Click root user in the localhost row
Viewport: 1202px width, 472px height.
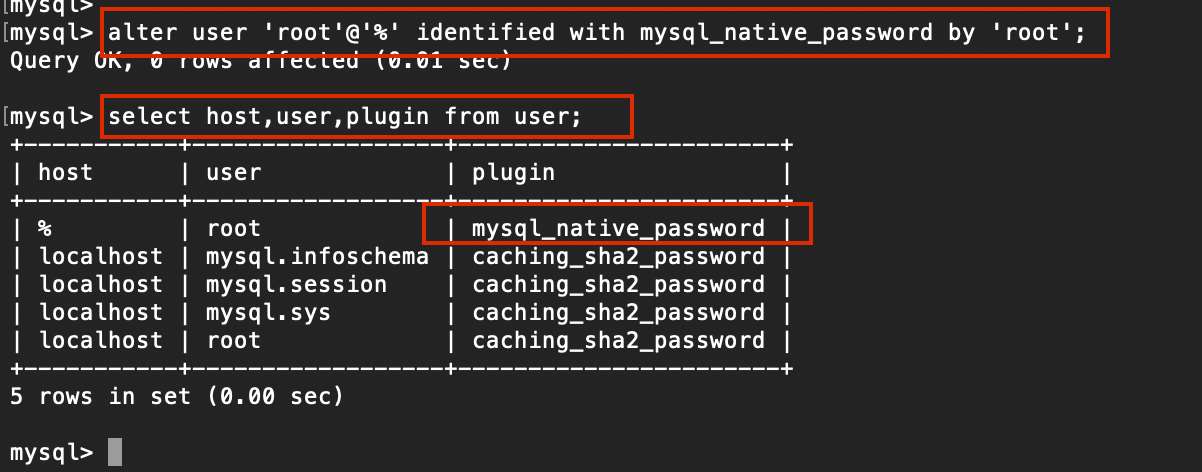(x=233, y=341)
